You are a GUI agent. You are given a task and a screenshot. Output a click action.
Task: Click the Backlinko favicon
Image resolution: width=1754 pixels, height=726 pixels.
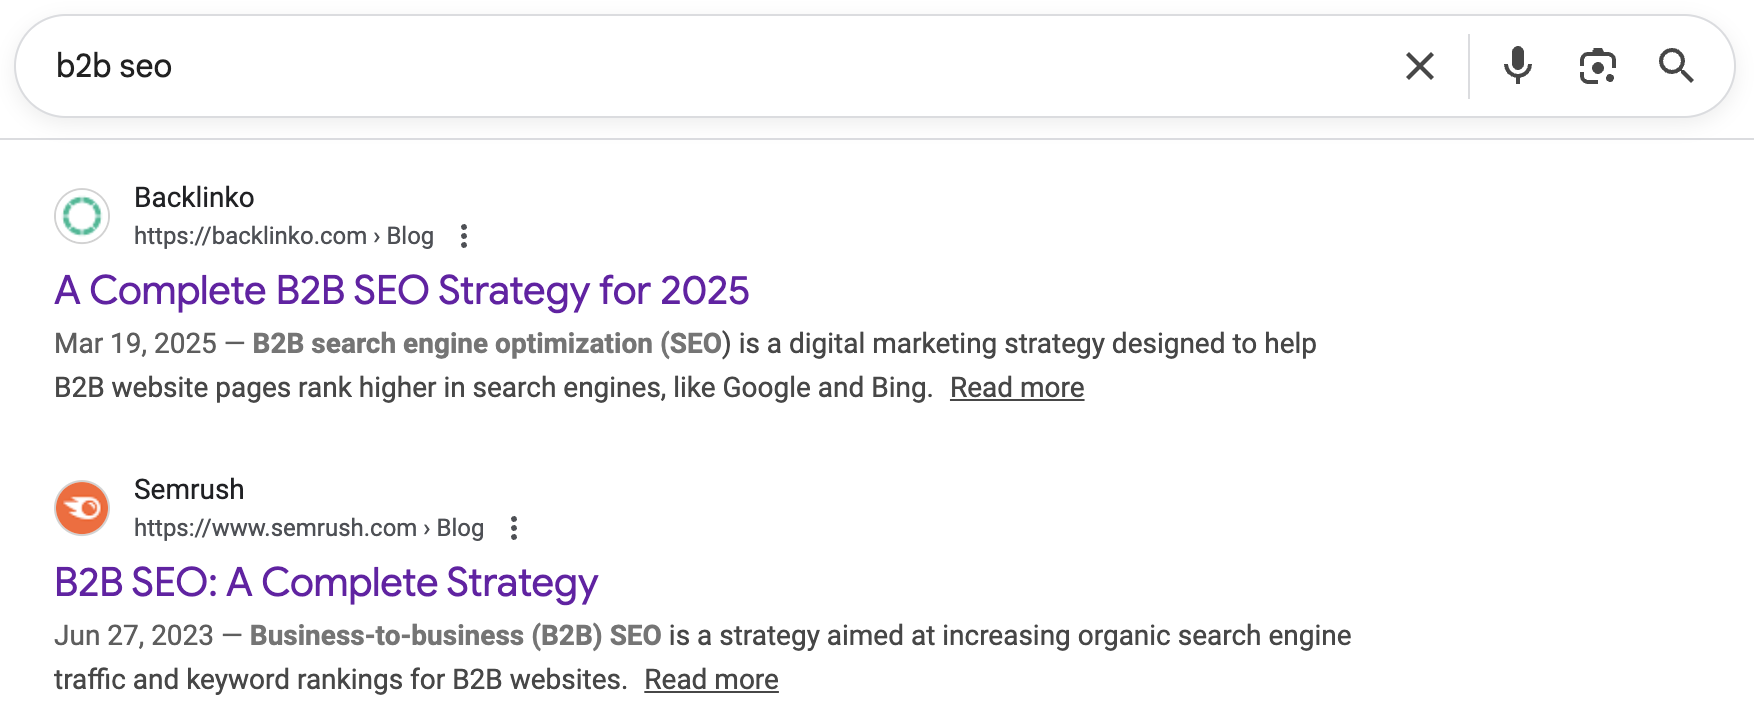[x=82, y=216]
